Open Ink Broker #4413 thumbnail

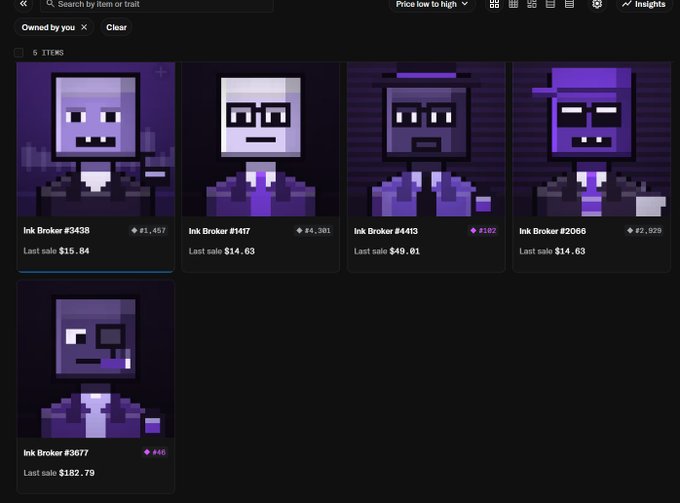coord(426,139)
